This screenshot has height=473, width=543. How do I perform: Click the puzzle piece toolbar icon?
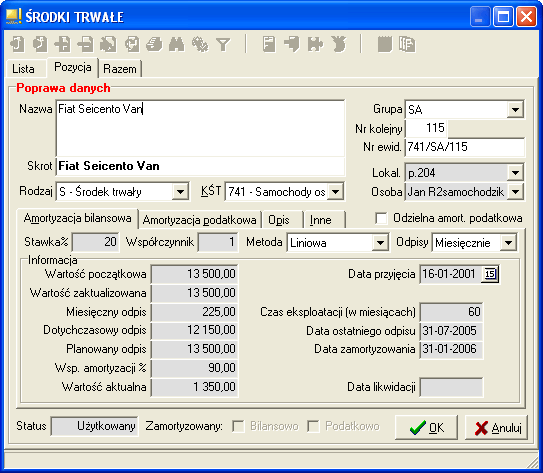coord(315,44)
